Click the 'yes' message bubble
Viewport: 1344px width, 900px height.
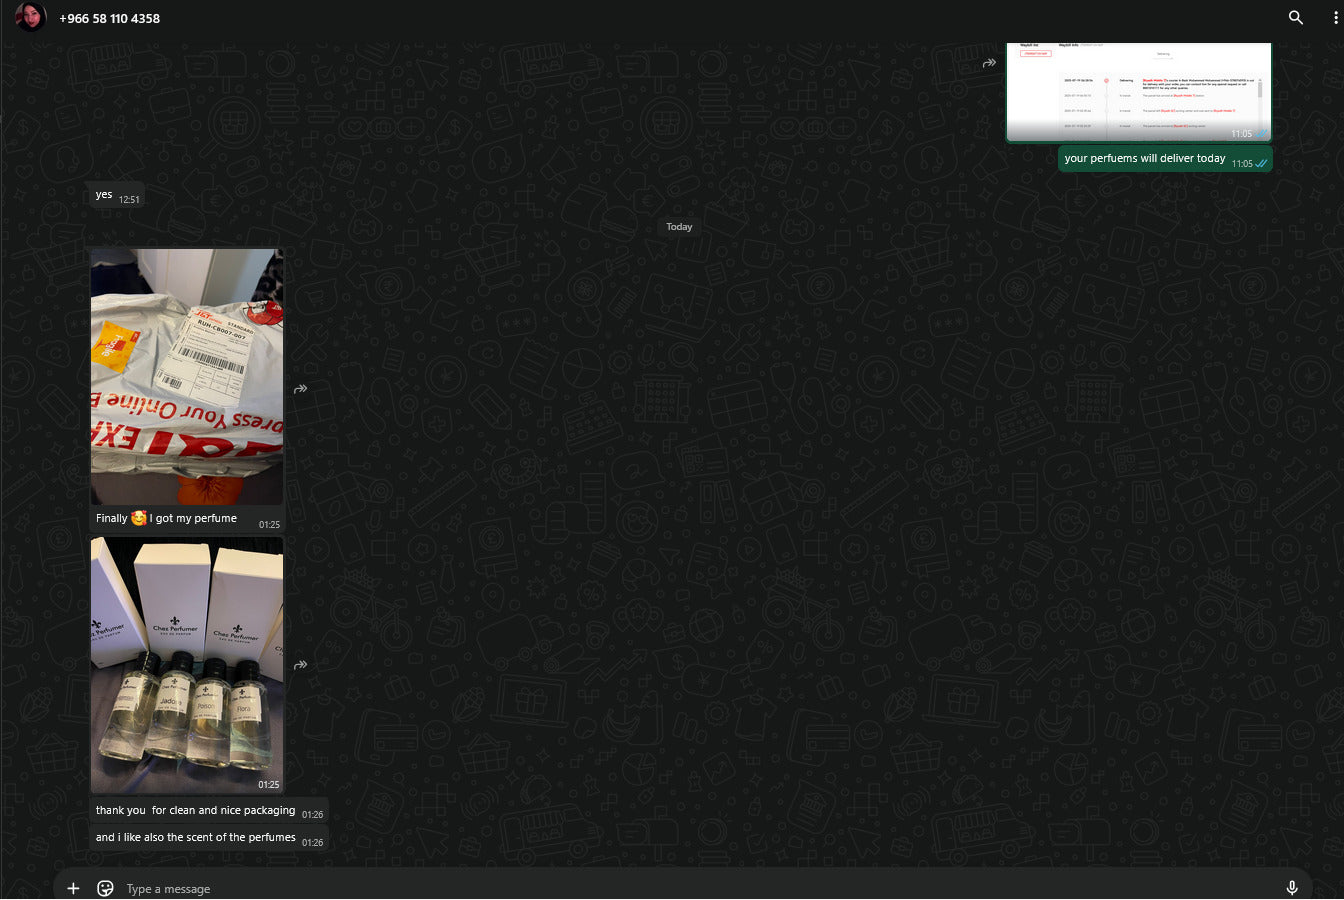click(104, 195)
